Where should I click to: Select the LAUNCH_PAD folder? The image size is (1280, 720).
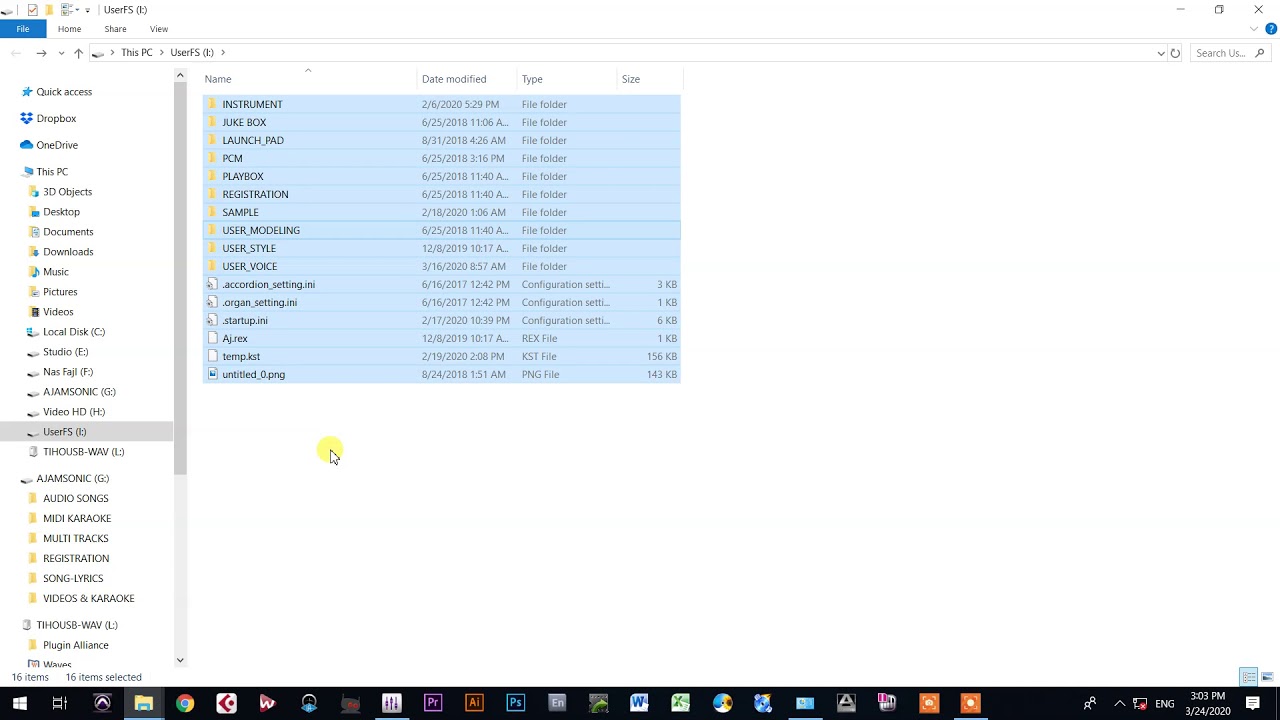441,140
